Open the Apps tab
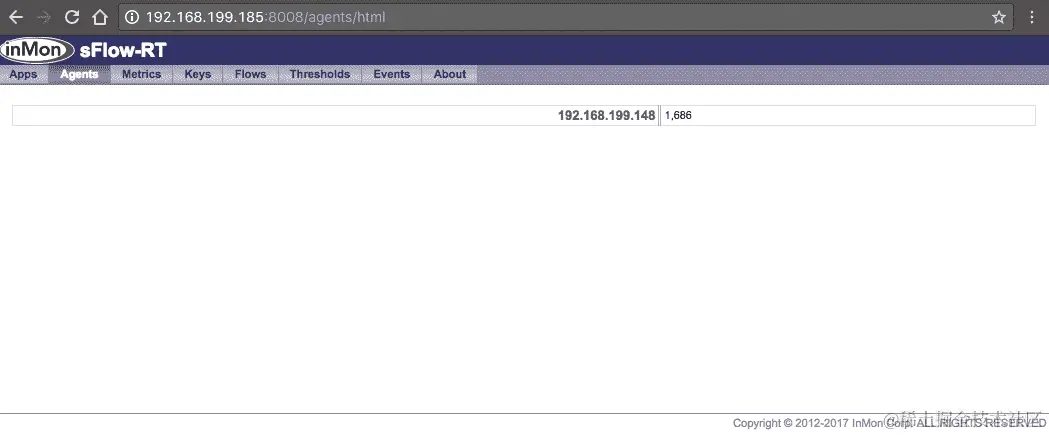1049x436 pixels. click(23, 74)
